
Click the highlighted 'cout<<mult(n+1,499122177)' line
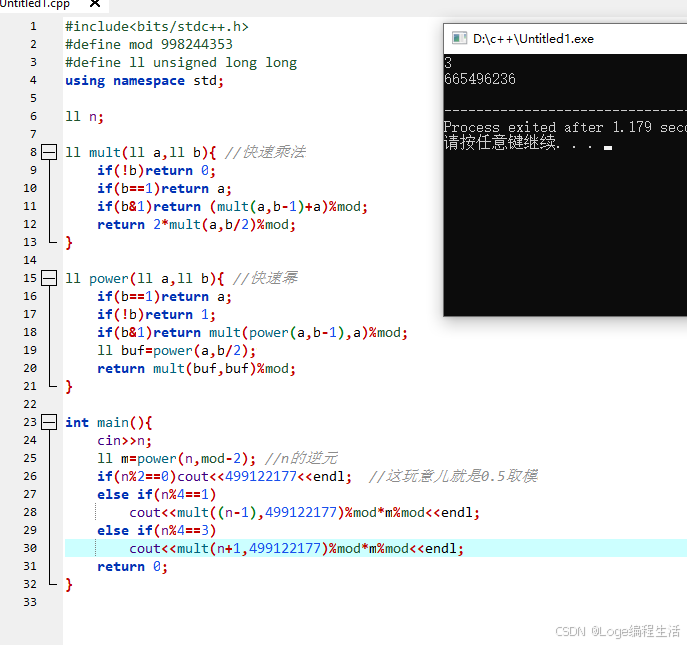point(297,548)
